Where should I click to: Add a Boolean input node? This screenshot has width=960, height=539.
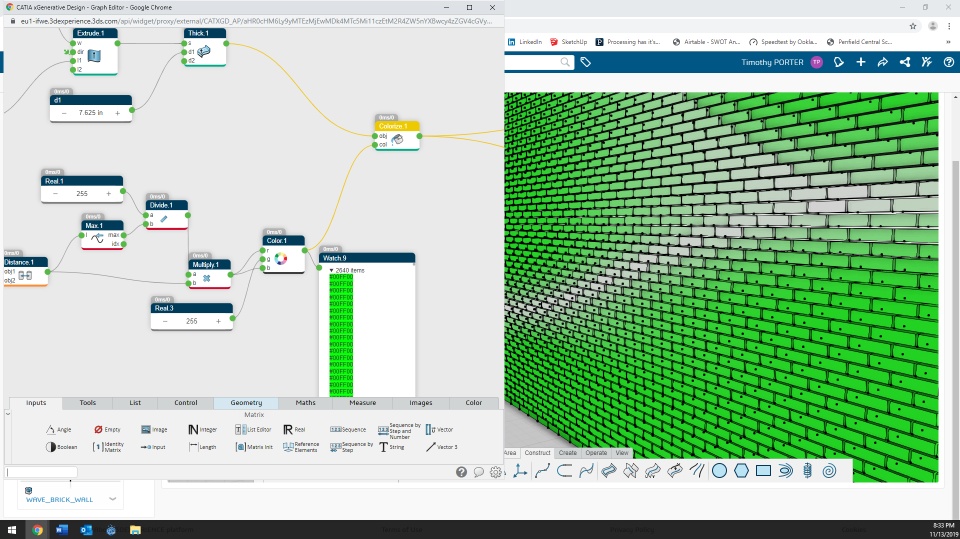point(61,447)
